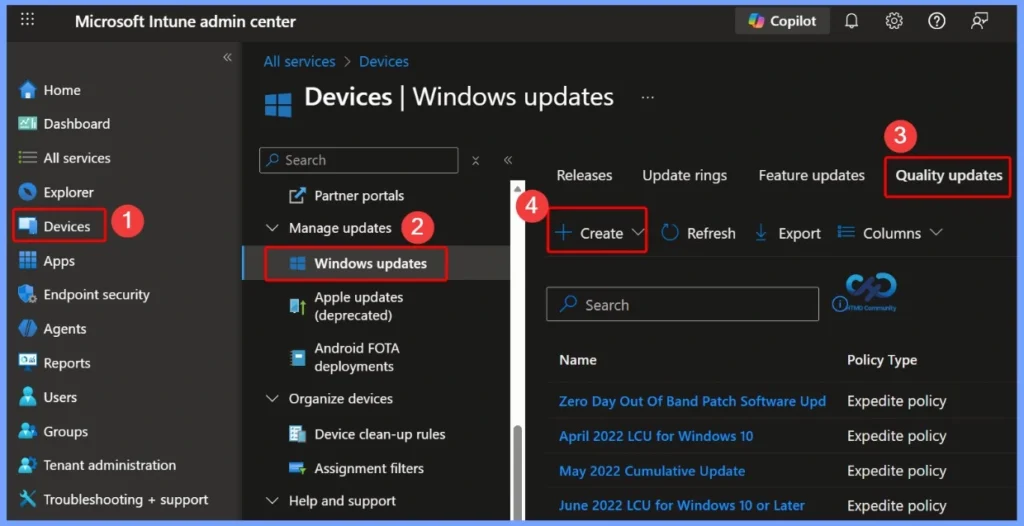Open Tenant administration in left navigation
This screenshot has width=1024, height=526.
tap(97, 465)
